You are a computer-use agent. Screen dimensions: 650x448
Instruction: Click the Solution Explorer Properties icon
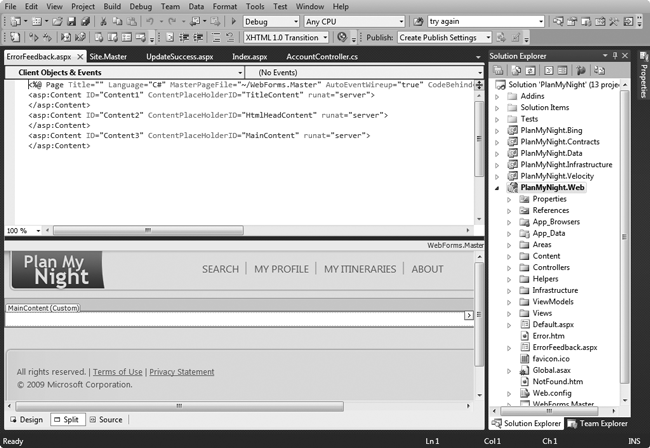coord(498,70)
